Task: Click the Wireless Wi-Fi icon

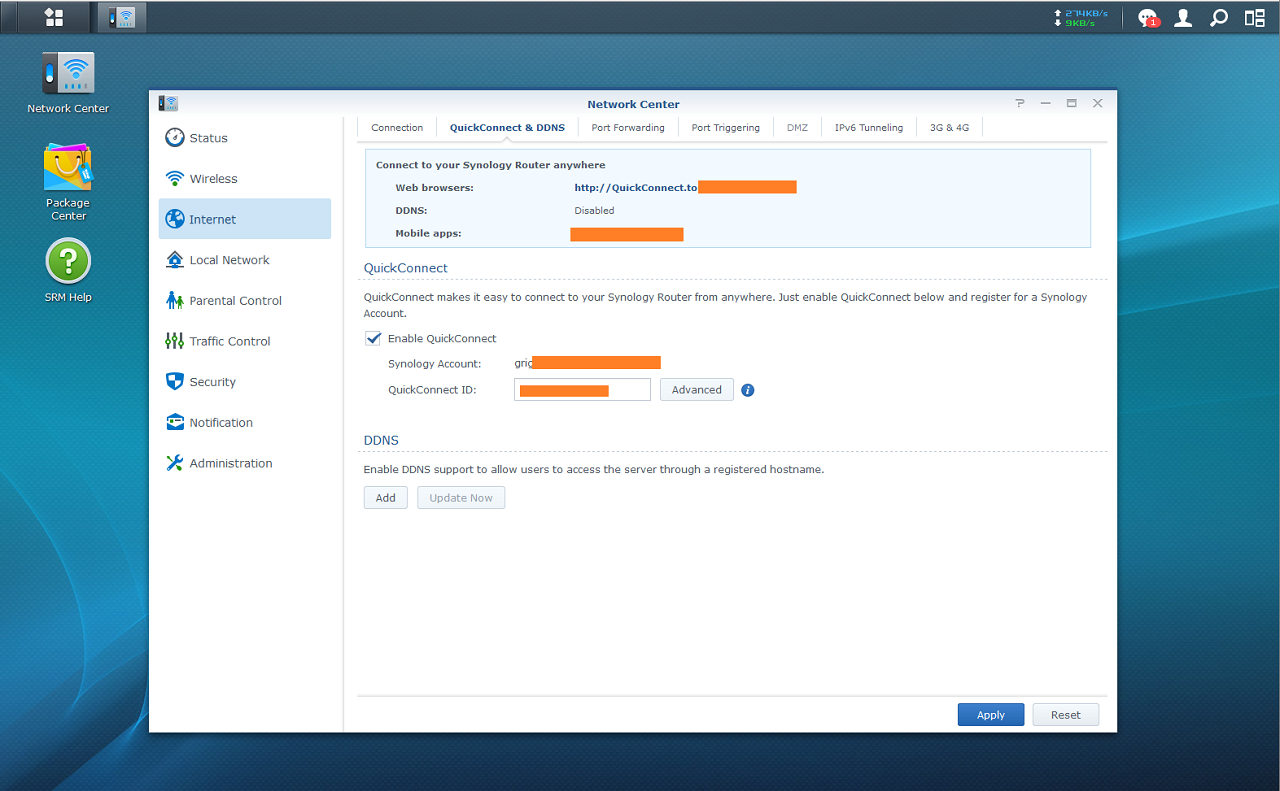Action: point(175,179)
